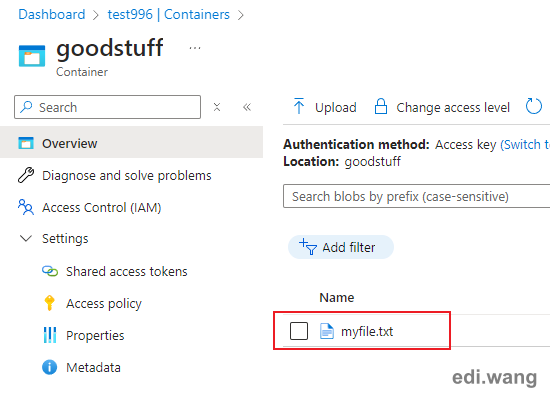Click the Change access level lock icon
The height and width of the screenshot is (400, 550).
click(381, 106)
